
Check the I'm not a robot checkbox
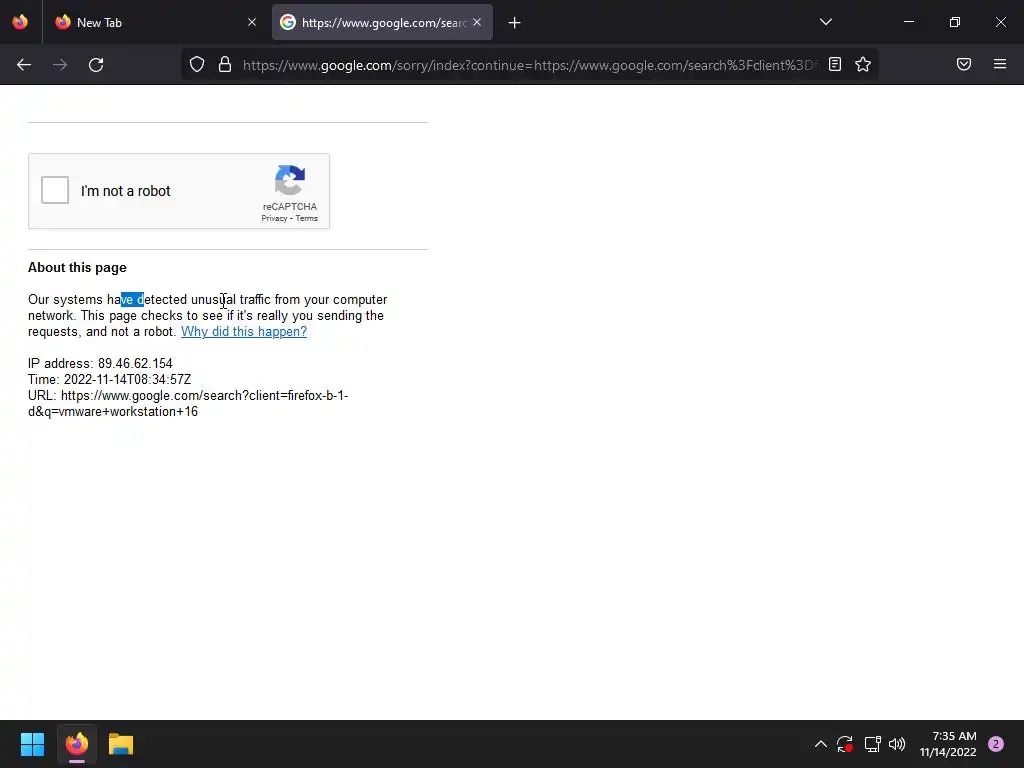pyautogui.click(x=55, y=190)
